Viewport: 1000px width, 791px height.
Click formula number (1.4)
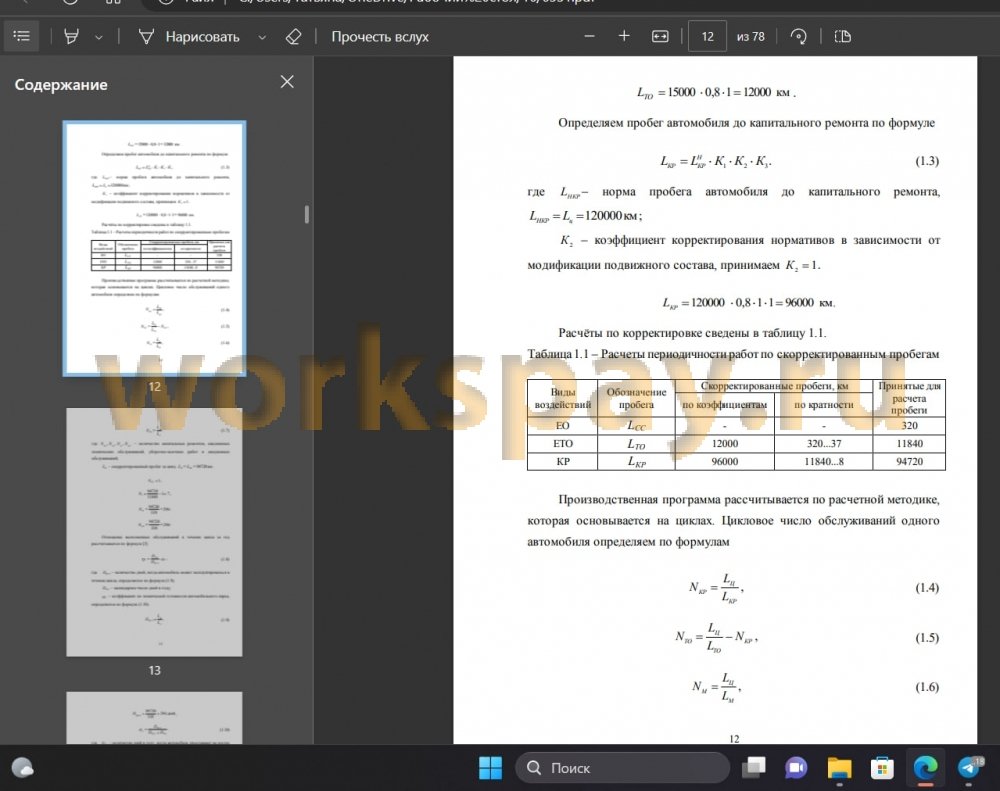point(927,588)
